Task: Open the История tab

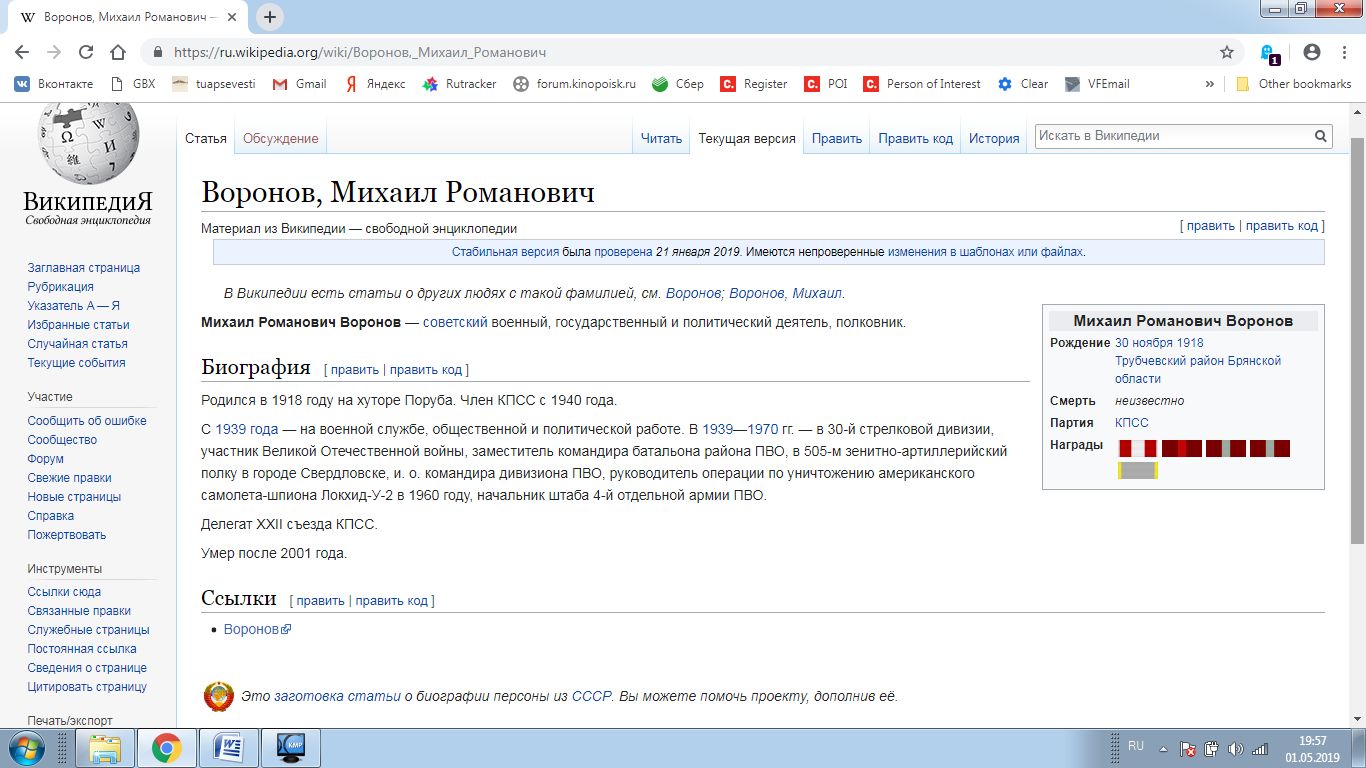Action: pyautogui.click(x=994, y=139)
